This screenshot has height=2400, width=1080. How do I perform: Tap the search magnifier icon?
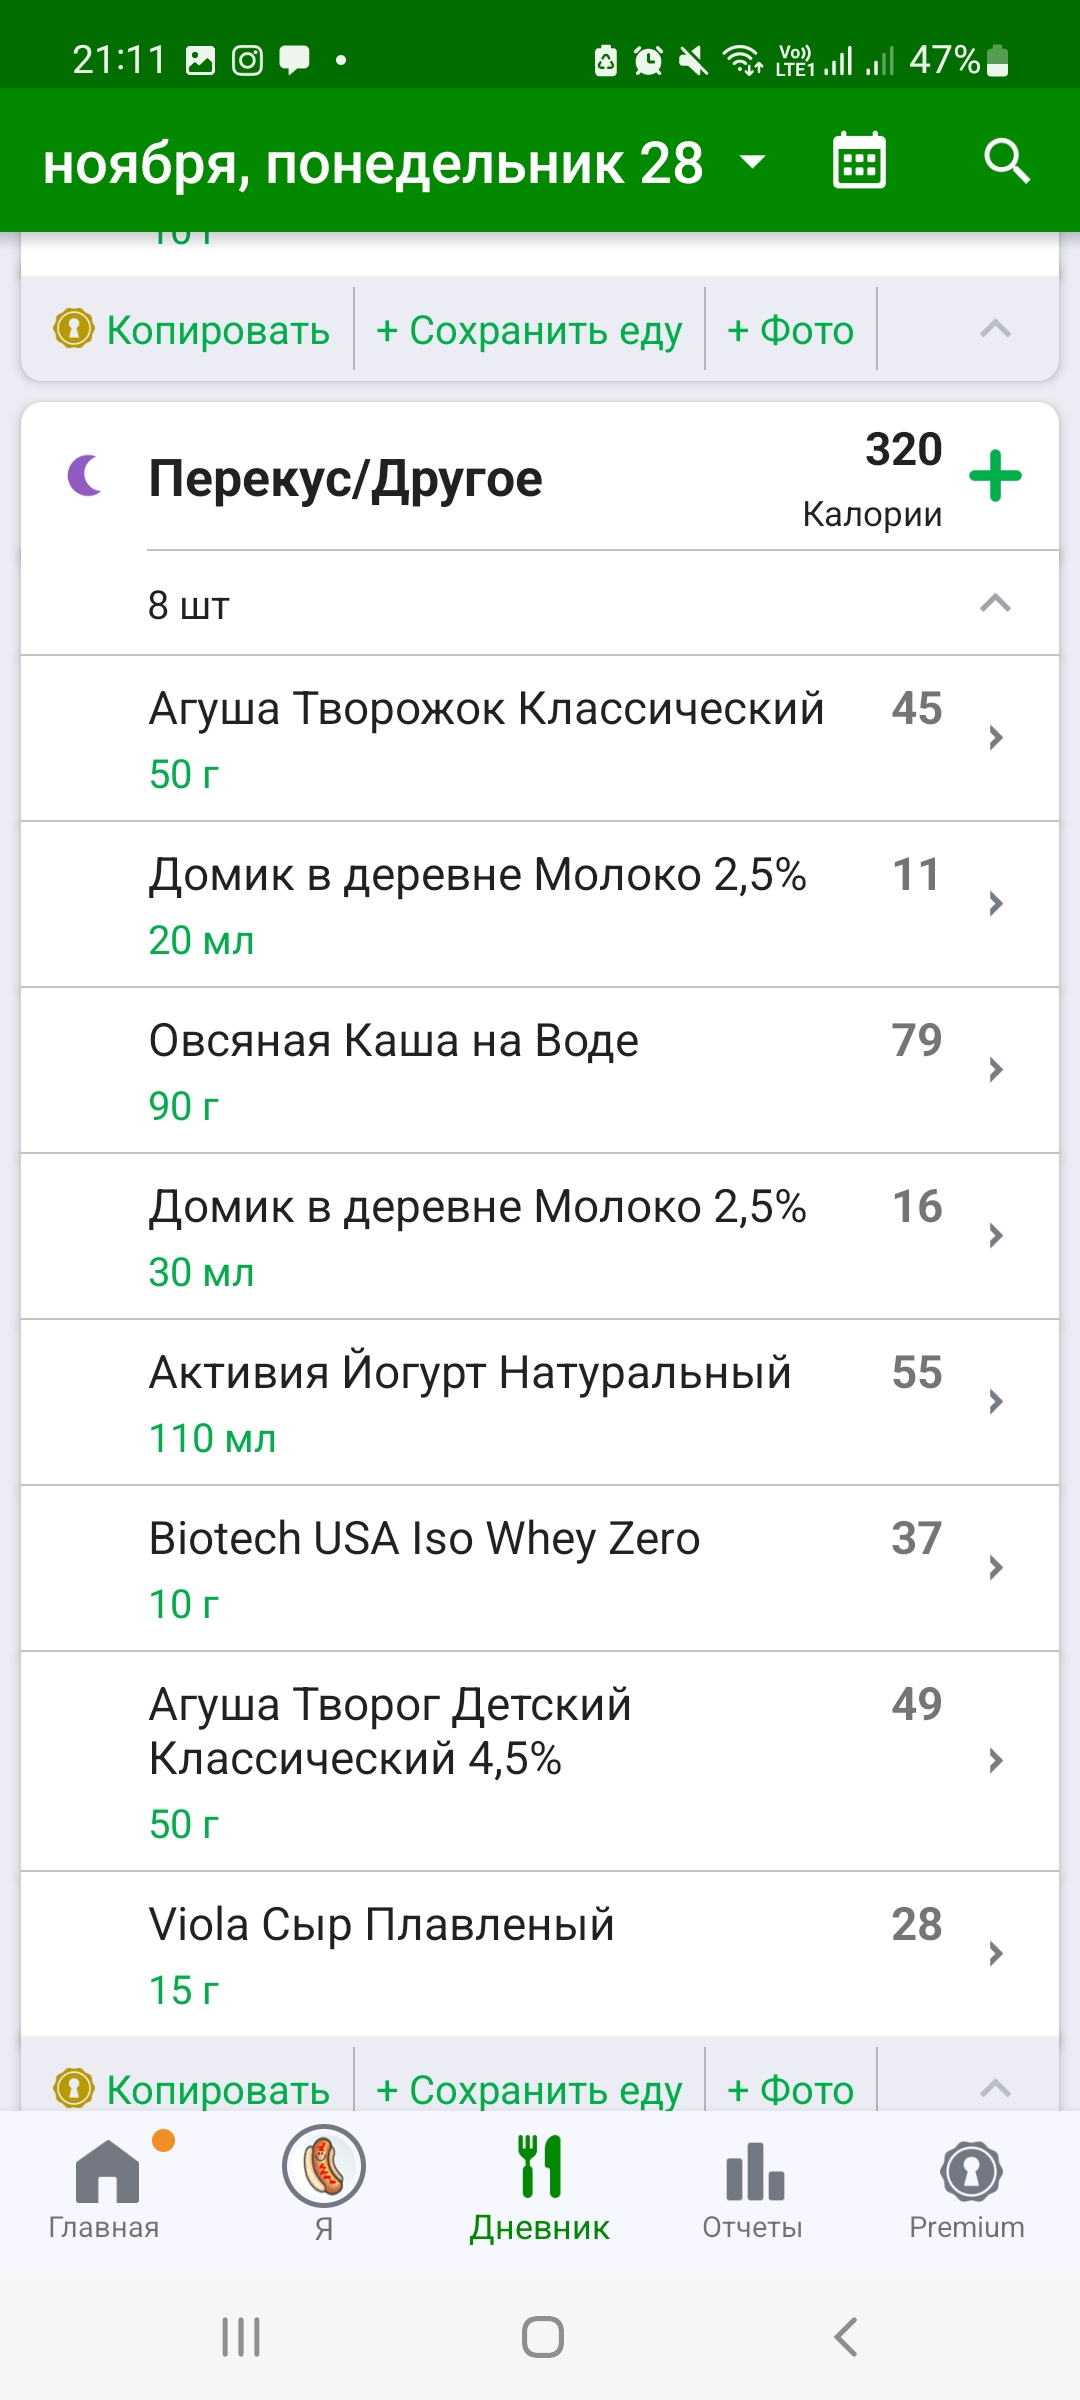[1006, 161]
